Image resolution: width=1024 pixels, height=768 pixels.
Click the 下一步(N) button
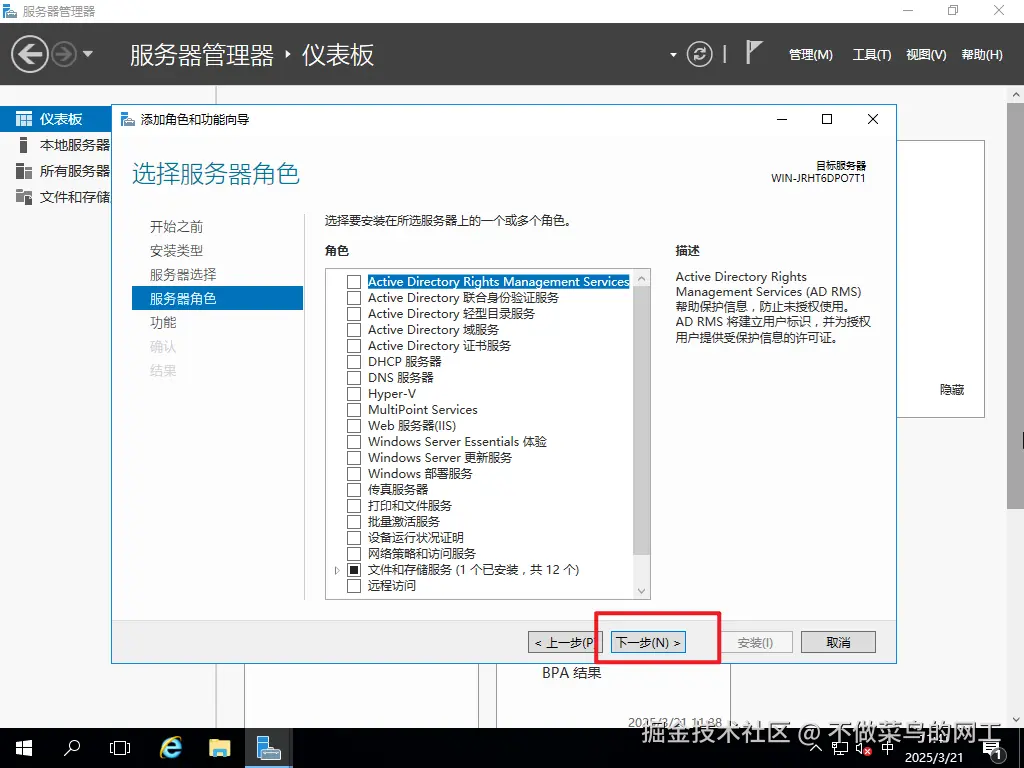click(647, 641)
